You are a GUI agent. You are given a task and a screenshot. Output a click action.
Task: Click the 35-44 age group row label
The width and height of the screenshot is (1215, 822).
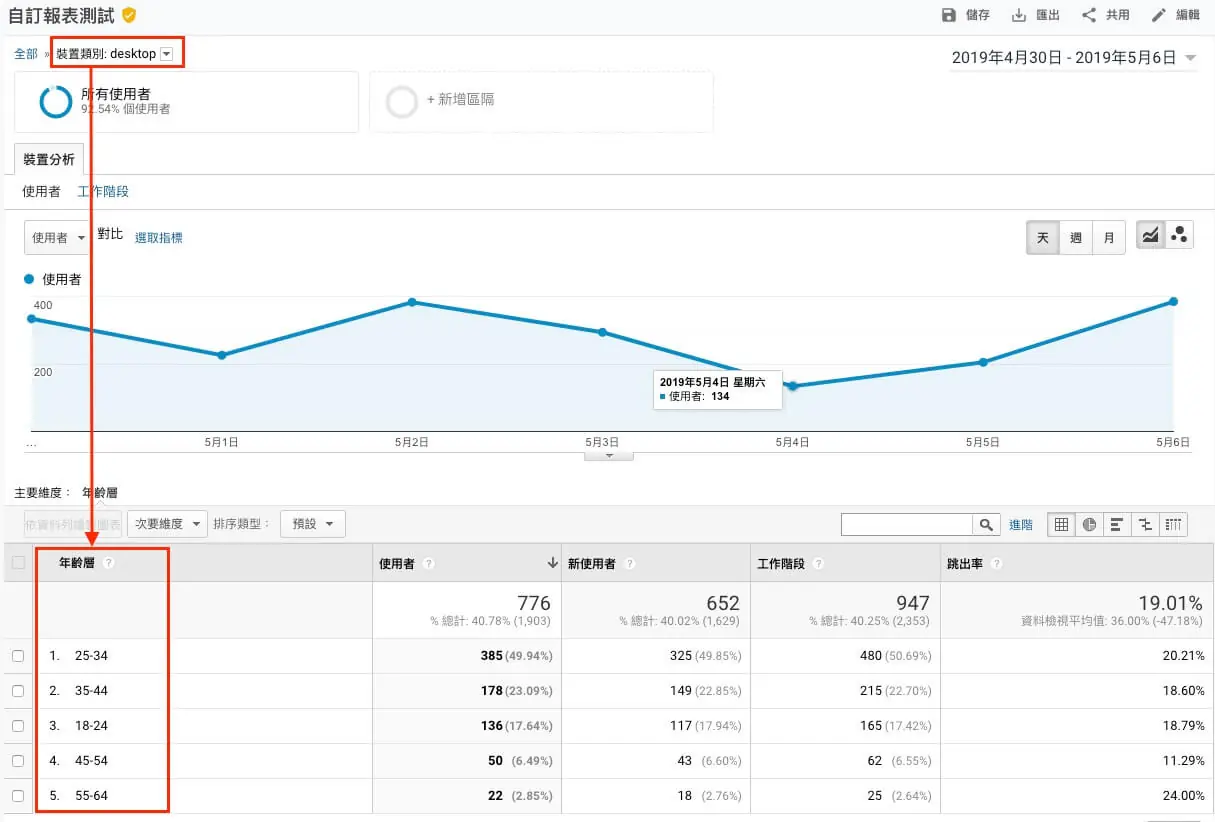[x=91, y=691]
